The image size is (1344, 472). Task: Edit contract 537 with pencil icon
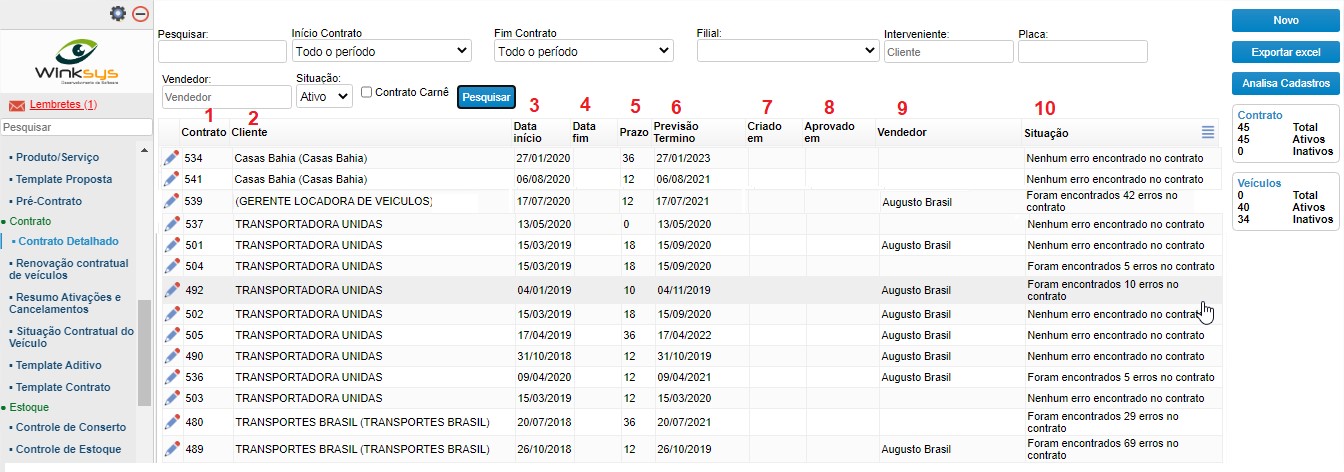171,223
